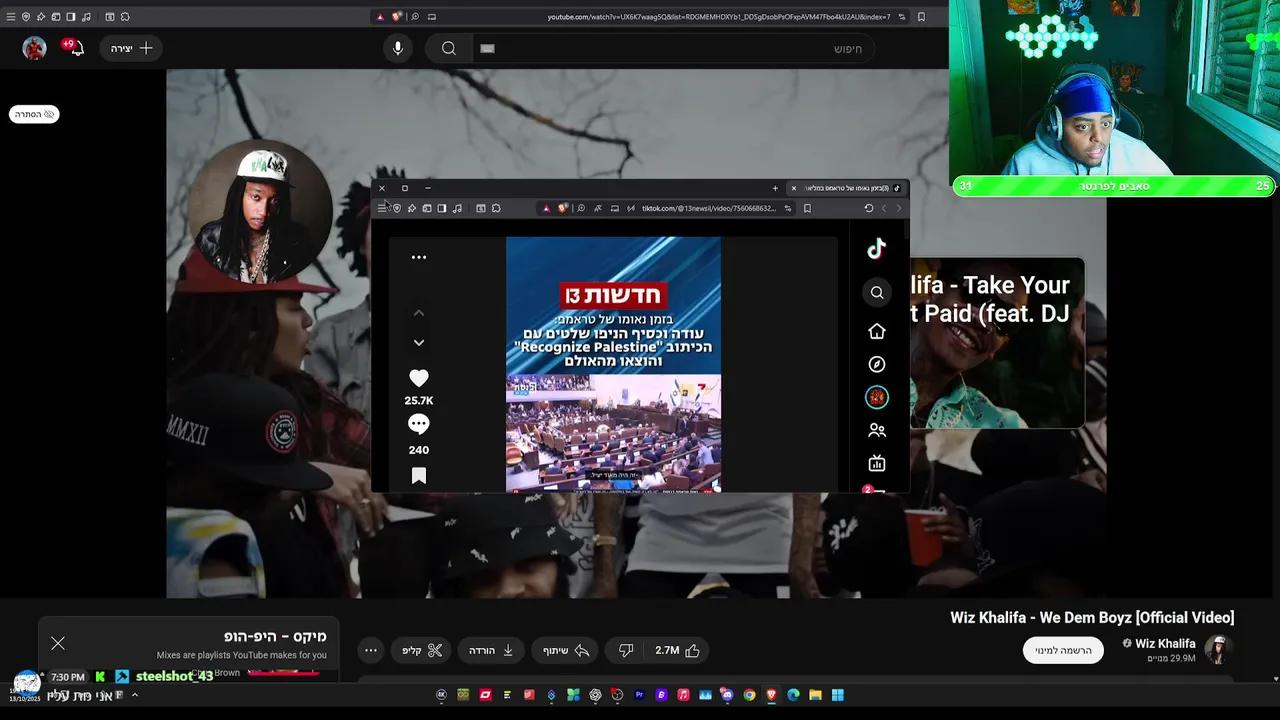The image size is (1280, 720).
Task: Expand the system tray hidden icons chevron
Action: click(x=134, y=695)
